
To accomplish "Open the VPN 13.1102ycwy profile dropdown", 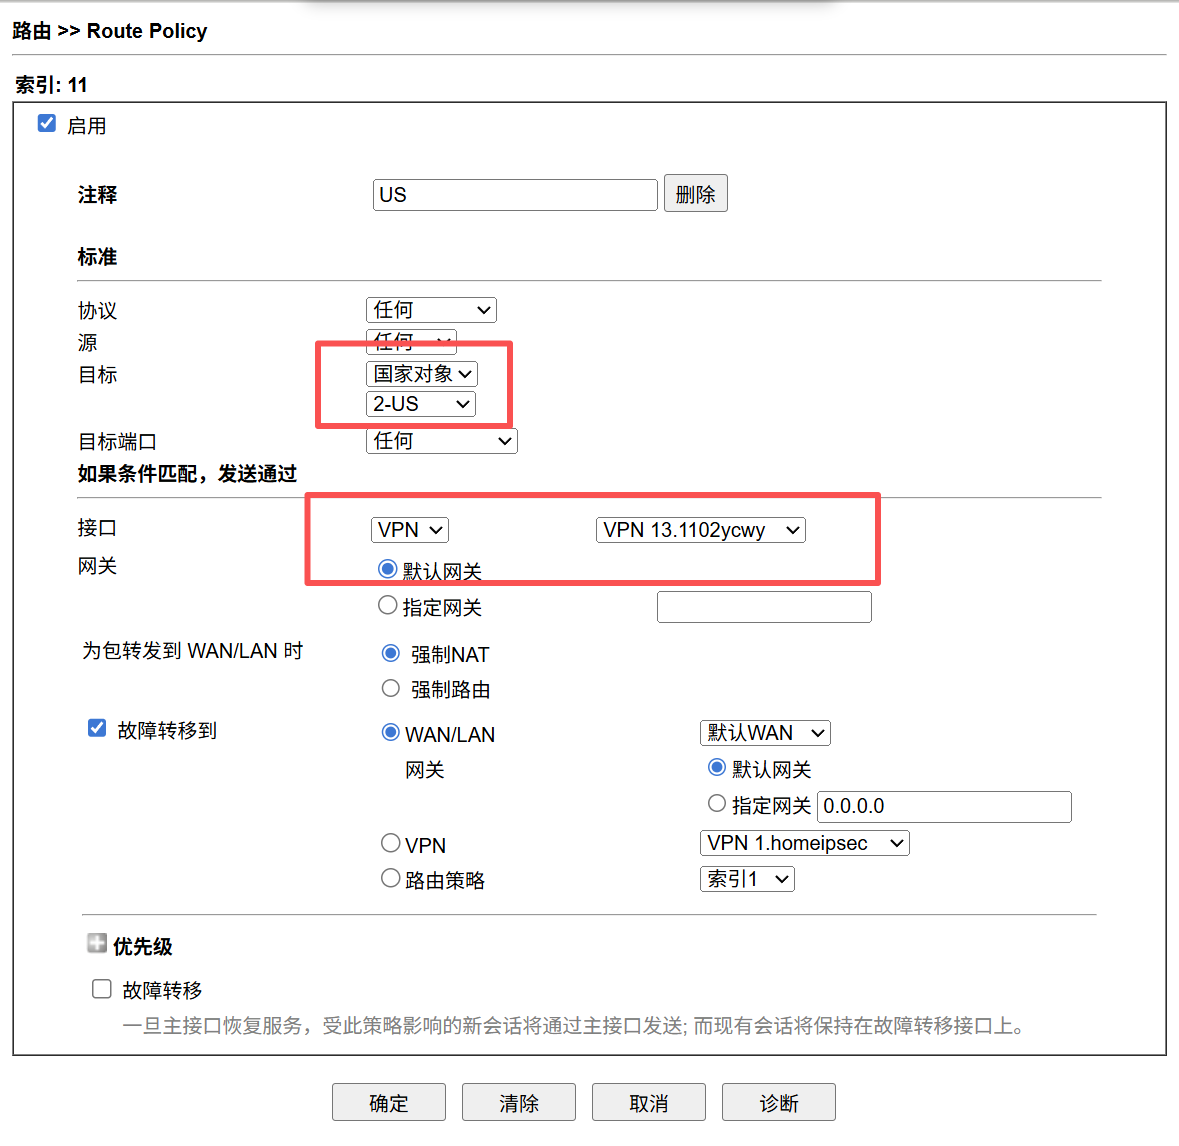I will tap(701, 530).
